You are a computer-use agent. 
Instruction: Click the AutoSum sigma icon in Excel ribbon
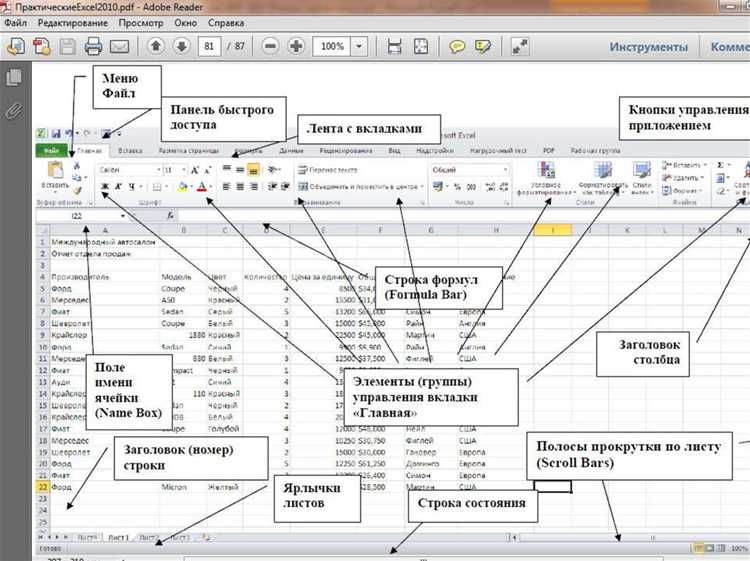coord(720,165)
